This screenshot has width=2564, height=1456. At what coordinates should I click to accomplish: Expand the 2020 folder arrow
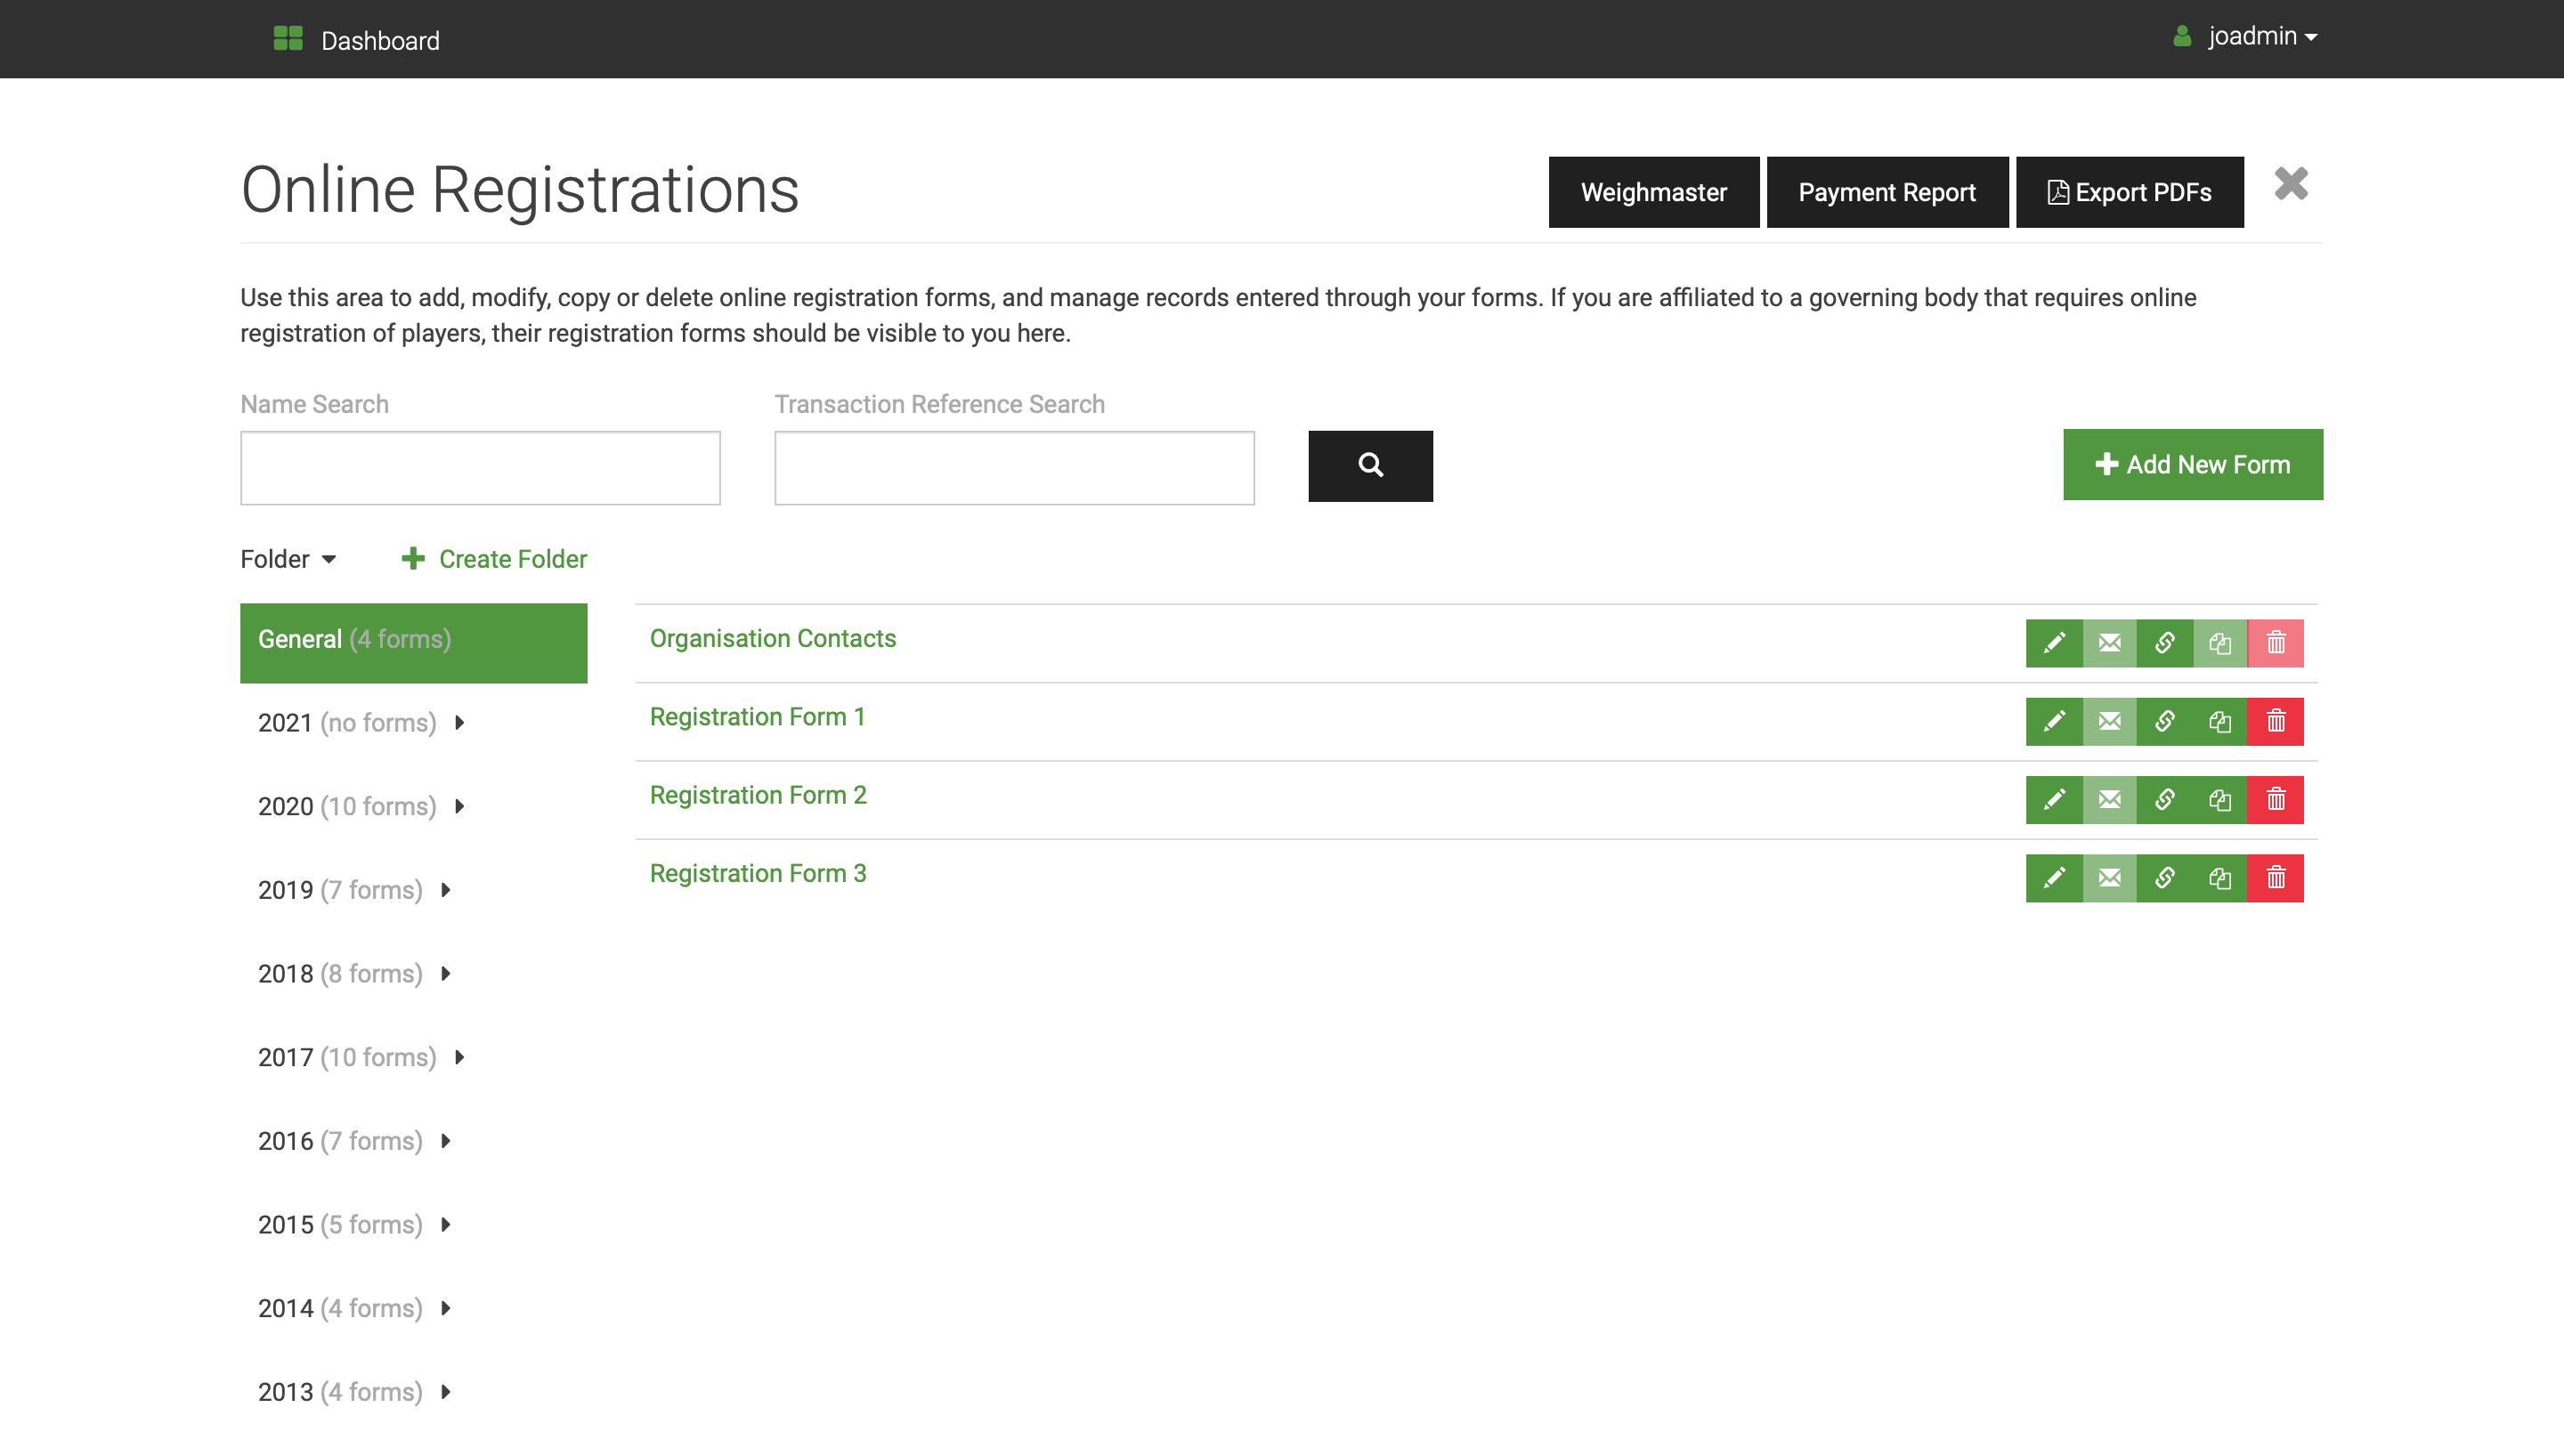[459, 807]
